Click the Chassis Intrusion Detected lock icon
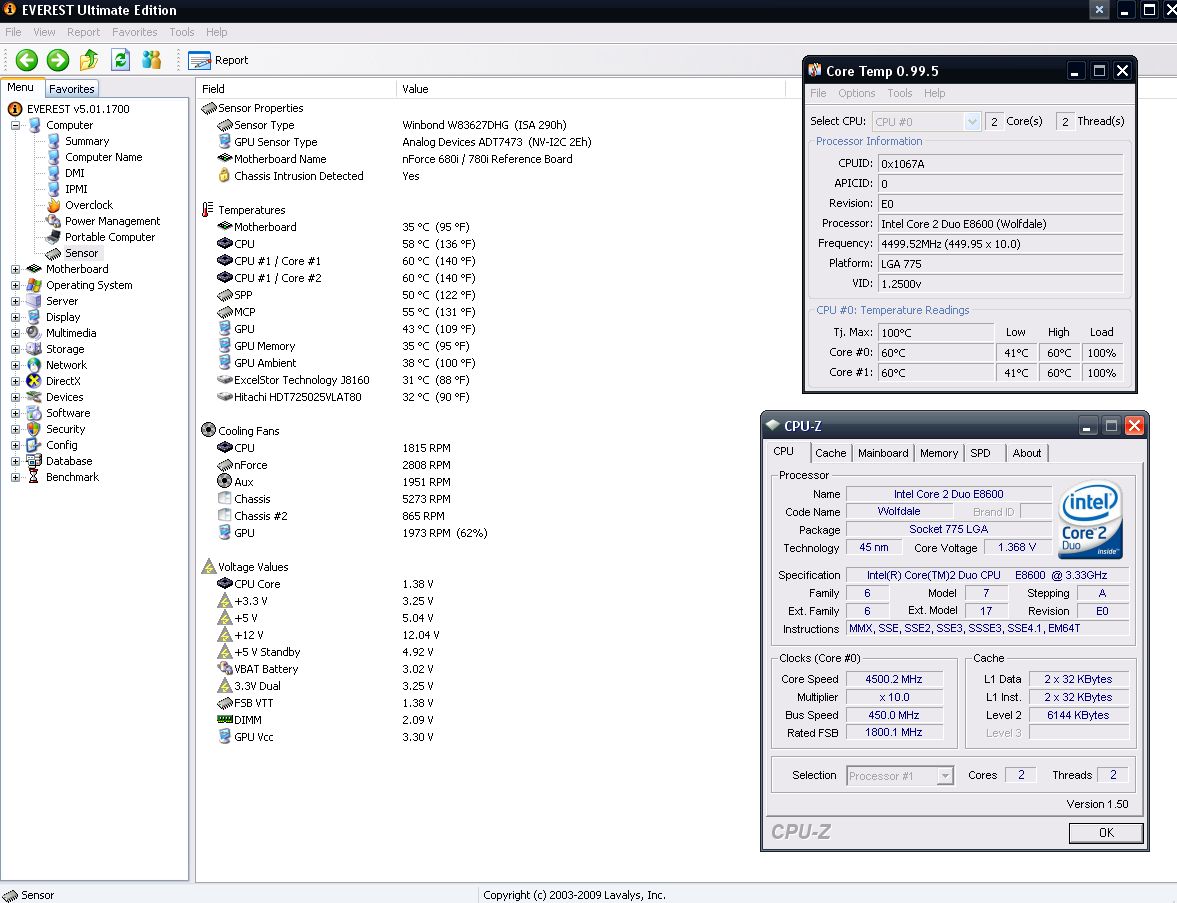The width and height of the screenshot is (1177, 903). [x=224, y=175]
